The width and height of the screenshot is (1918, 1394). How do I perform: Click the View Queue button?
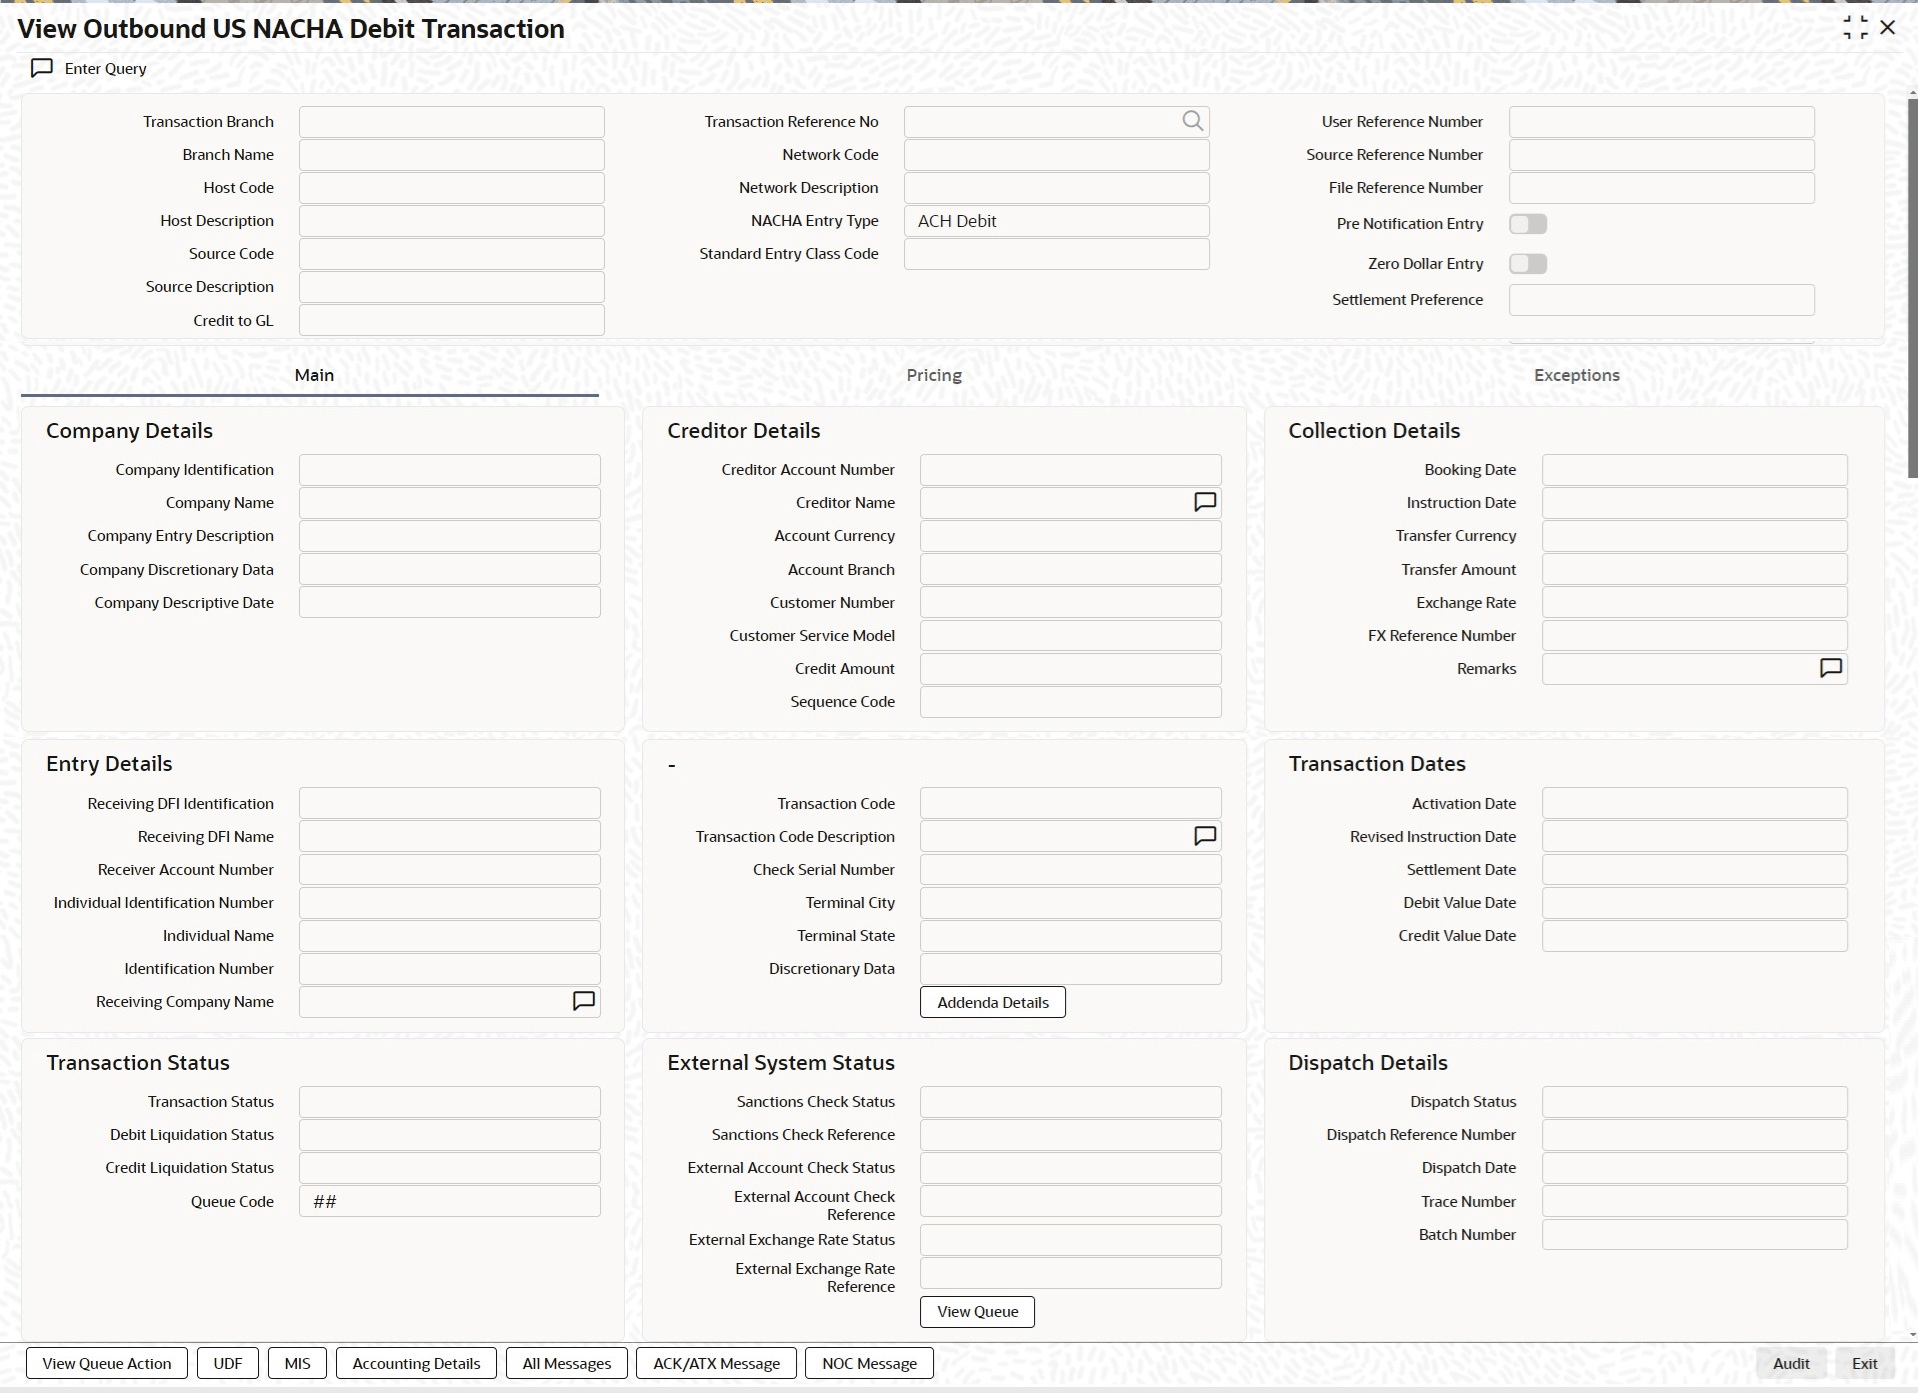pos(978,1311)
